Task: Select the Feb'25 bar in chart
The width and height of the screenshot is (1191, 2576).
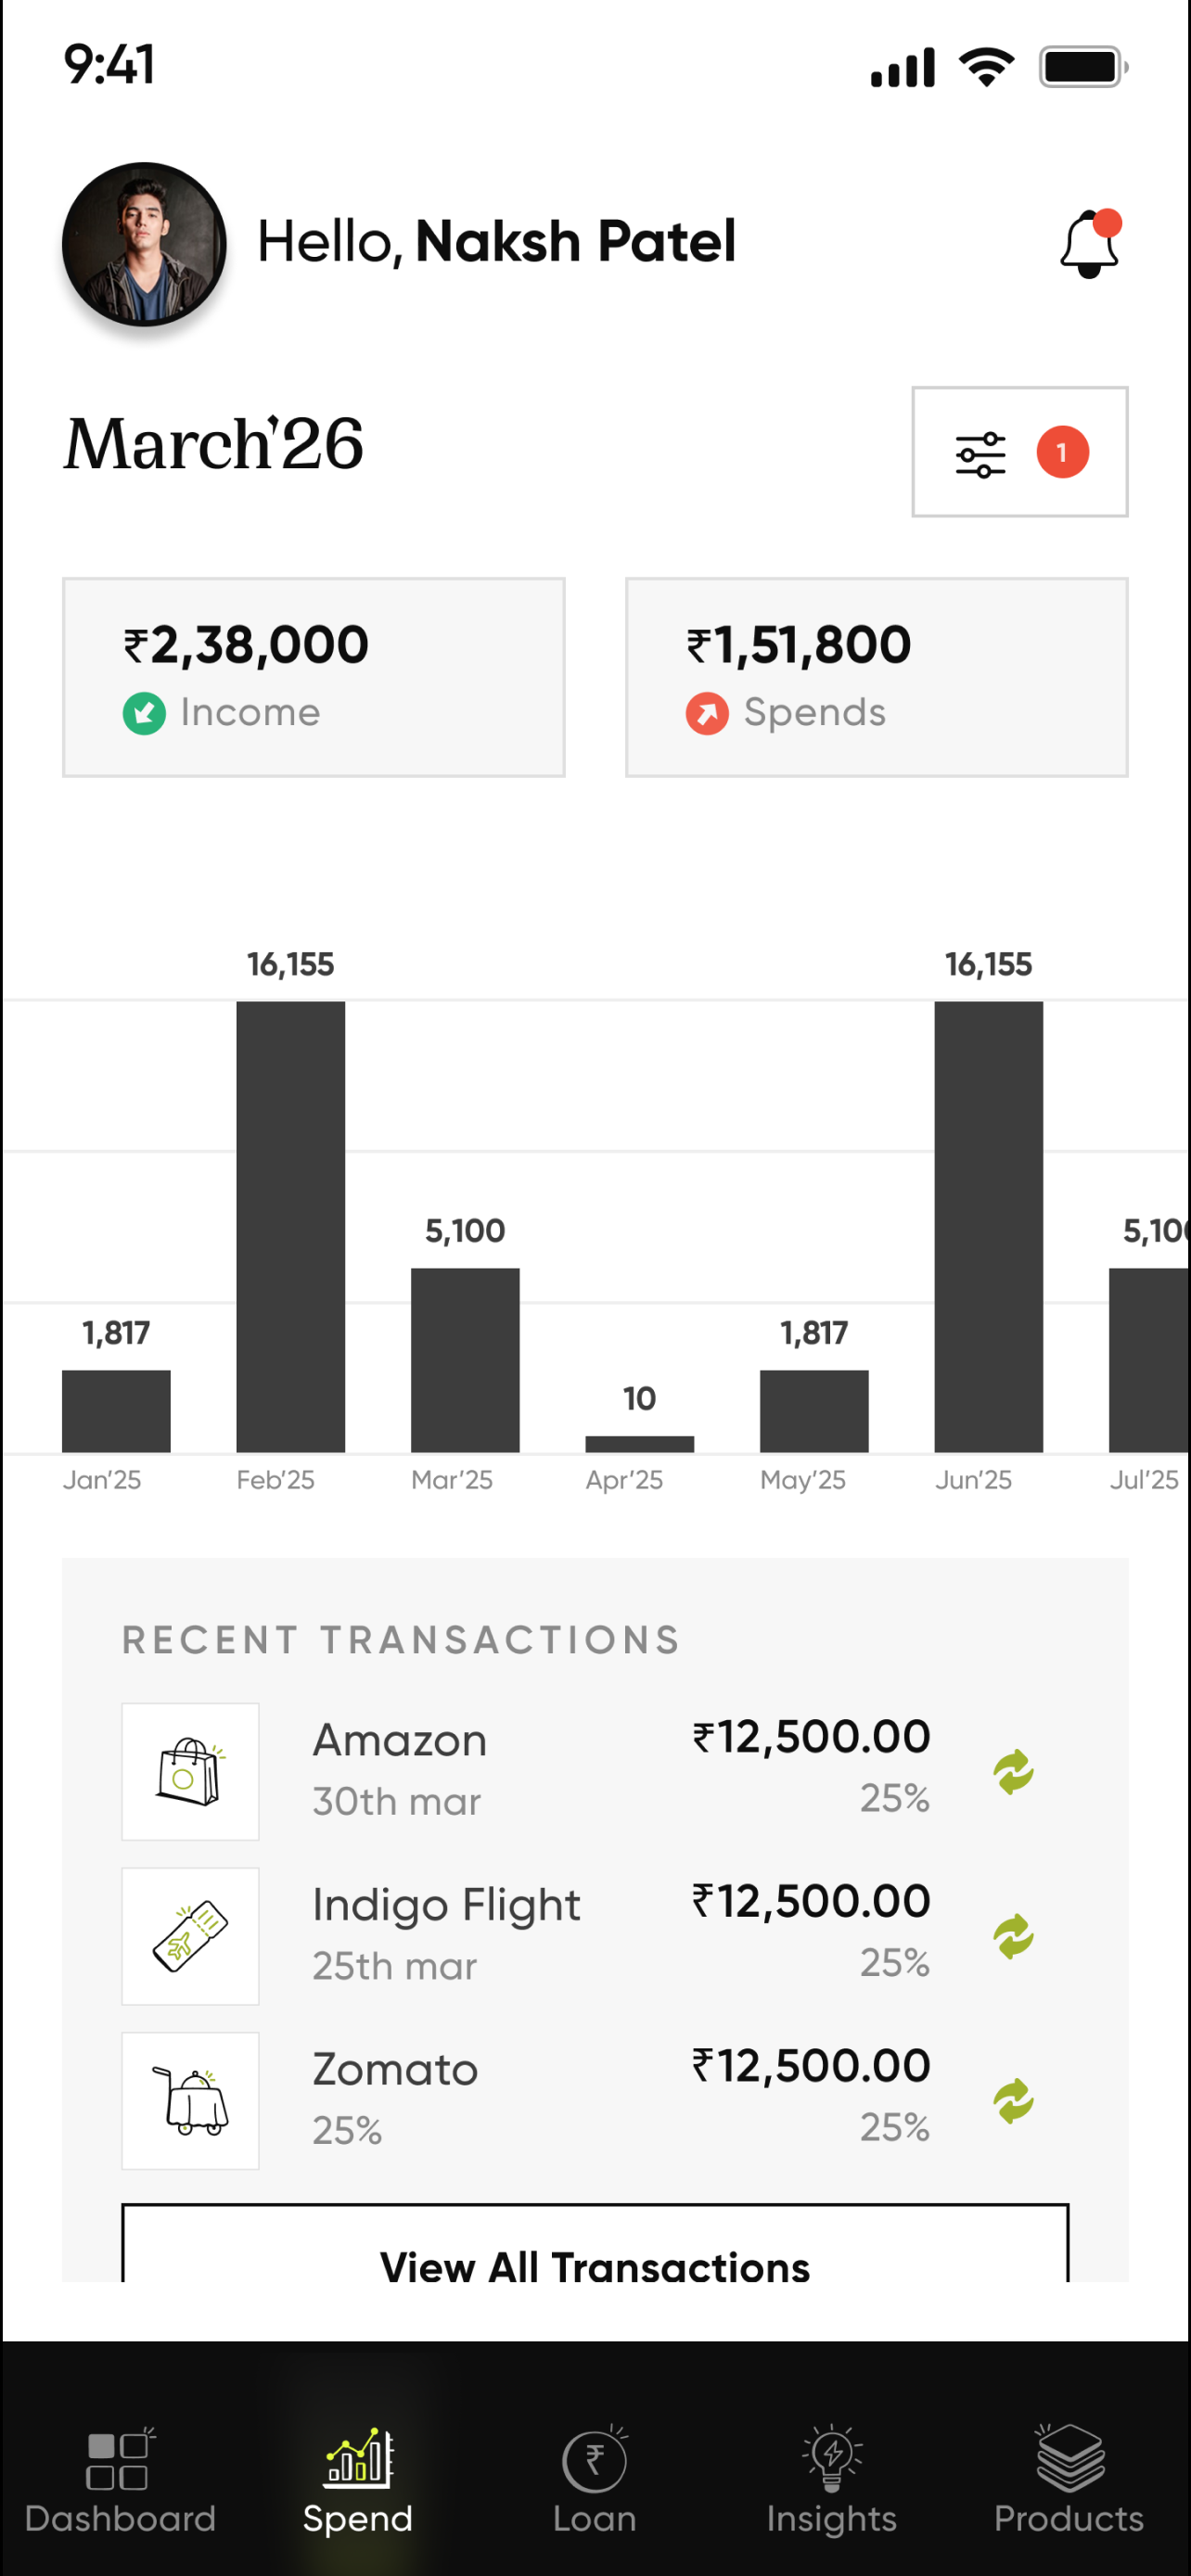Action: pos(290,1226)
